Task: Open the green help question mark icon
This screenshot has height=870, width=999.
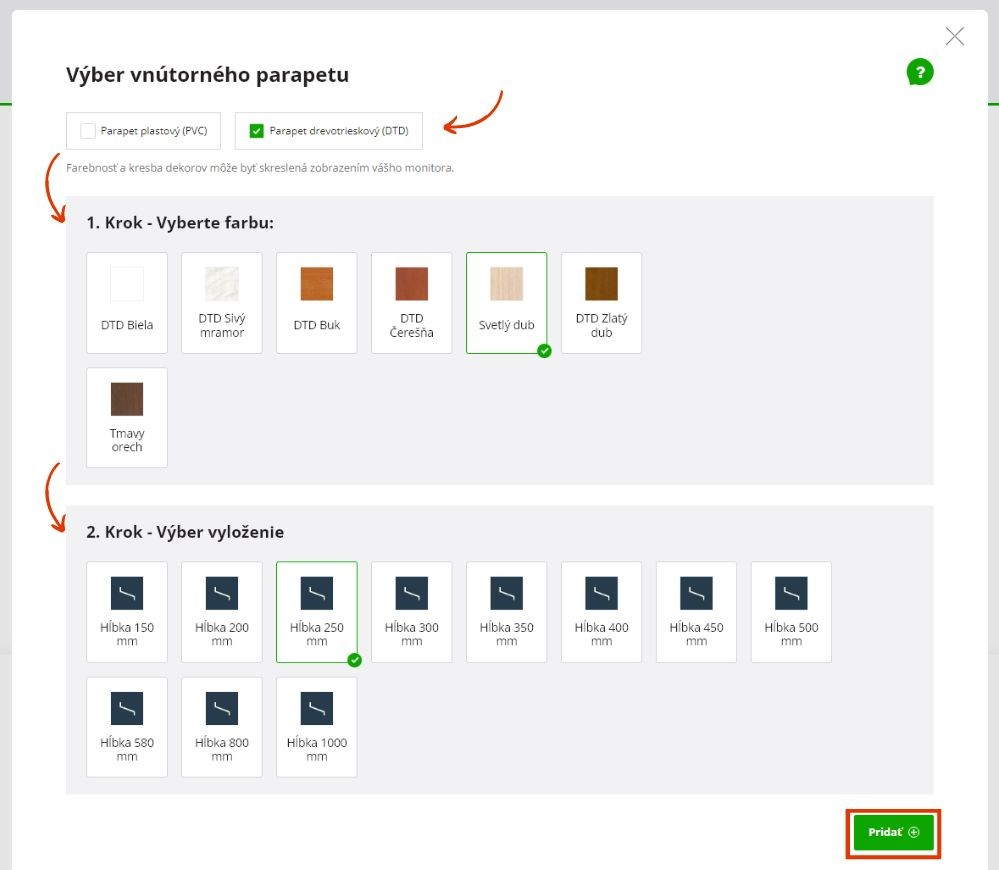Action: [919, 72]
